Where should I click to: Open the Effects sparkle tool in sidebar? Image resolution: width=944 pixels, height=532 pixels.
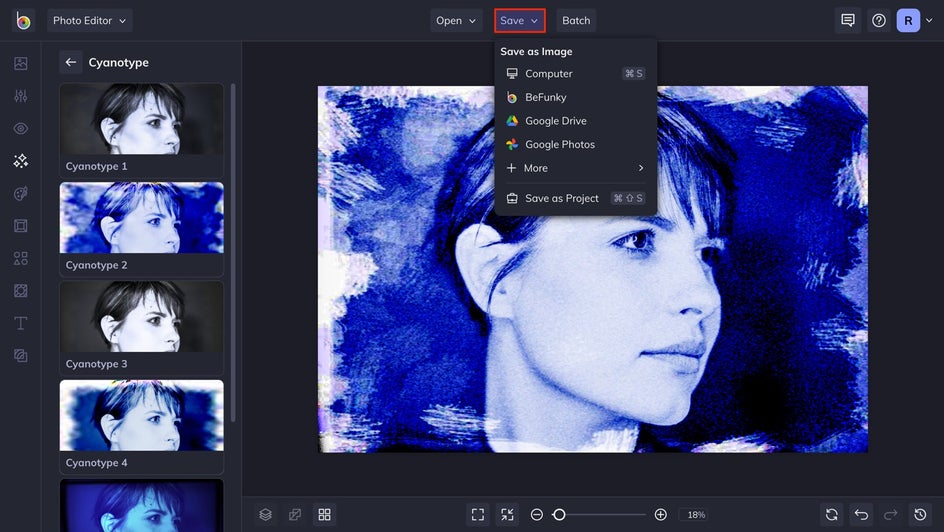pyautogui.click(x=20, y=161)
